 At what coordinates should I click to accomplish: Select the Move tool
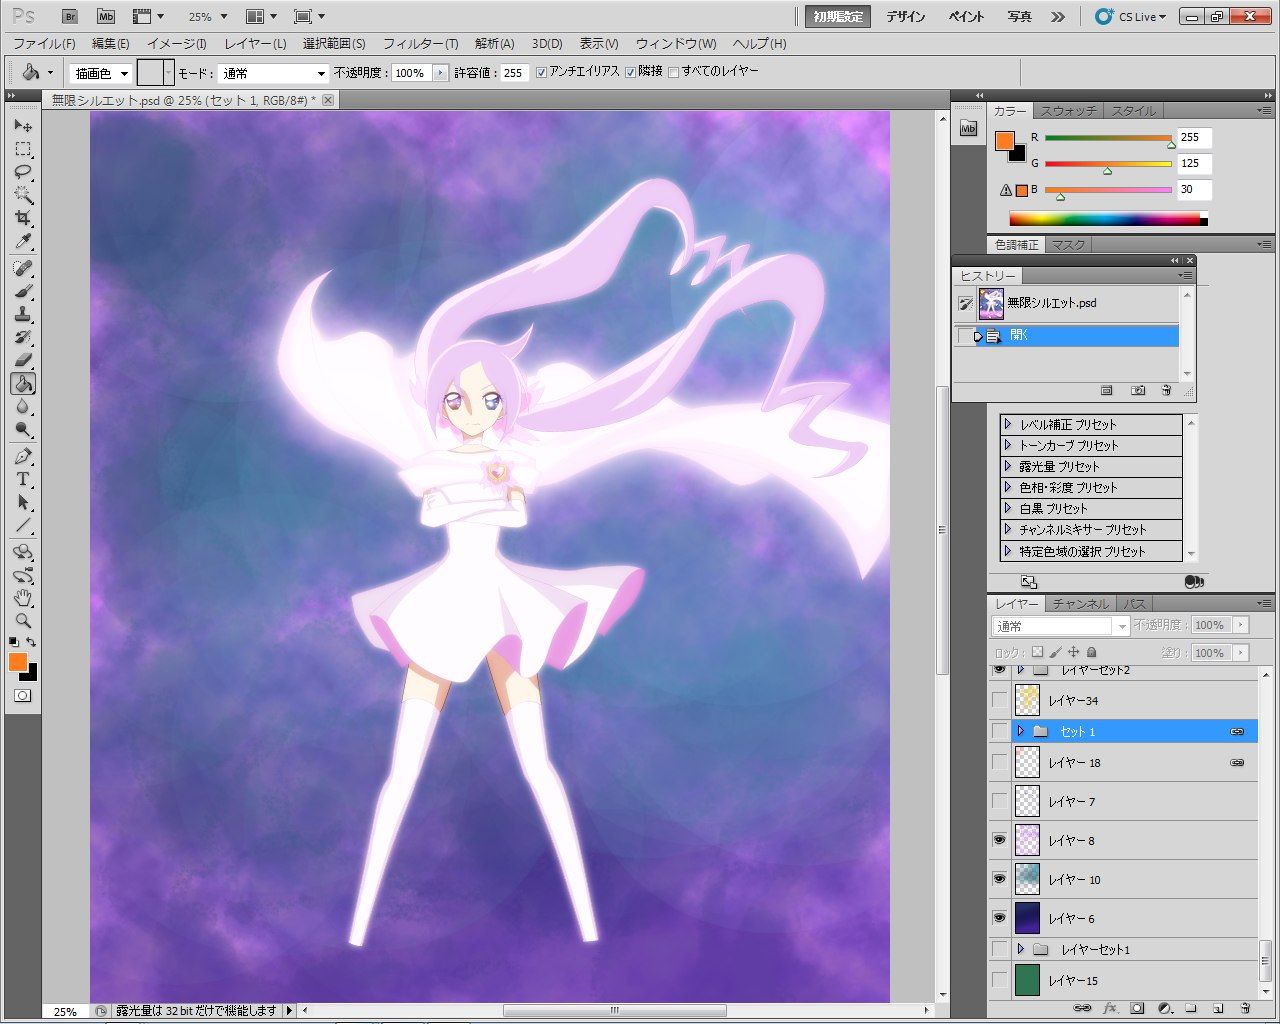click(23, 126)
